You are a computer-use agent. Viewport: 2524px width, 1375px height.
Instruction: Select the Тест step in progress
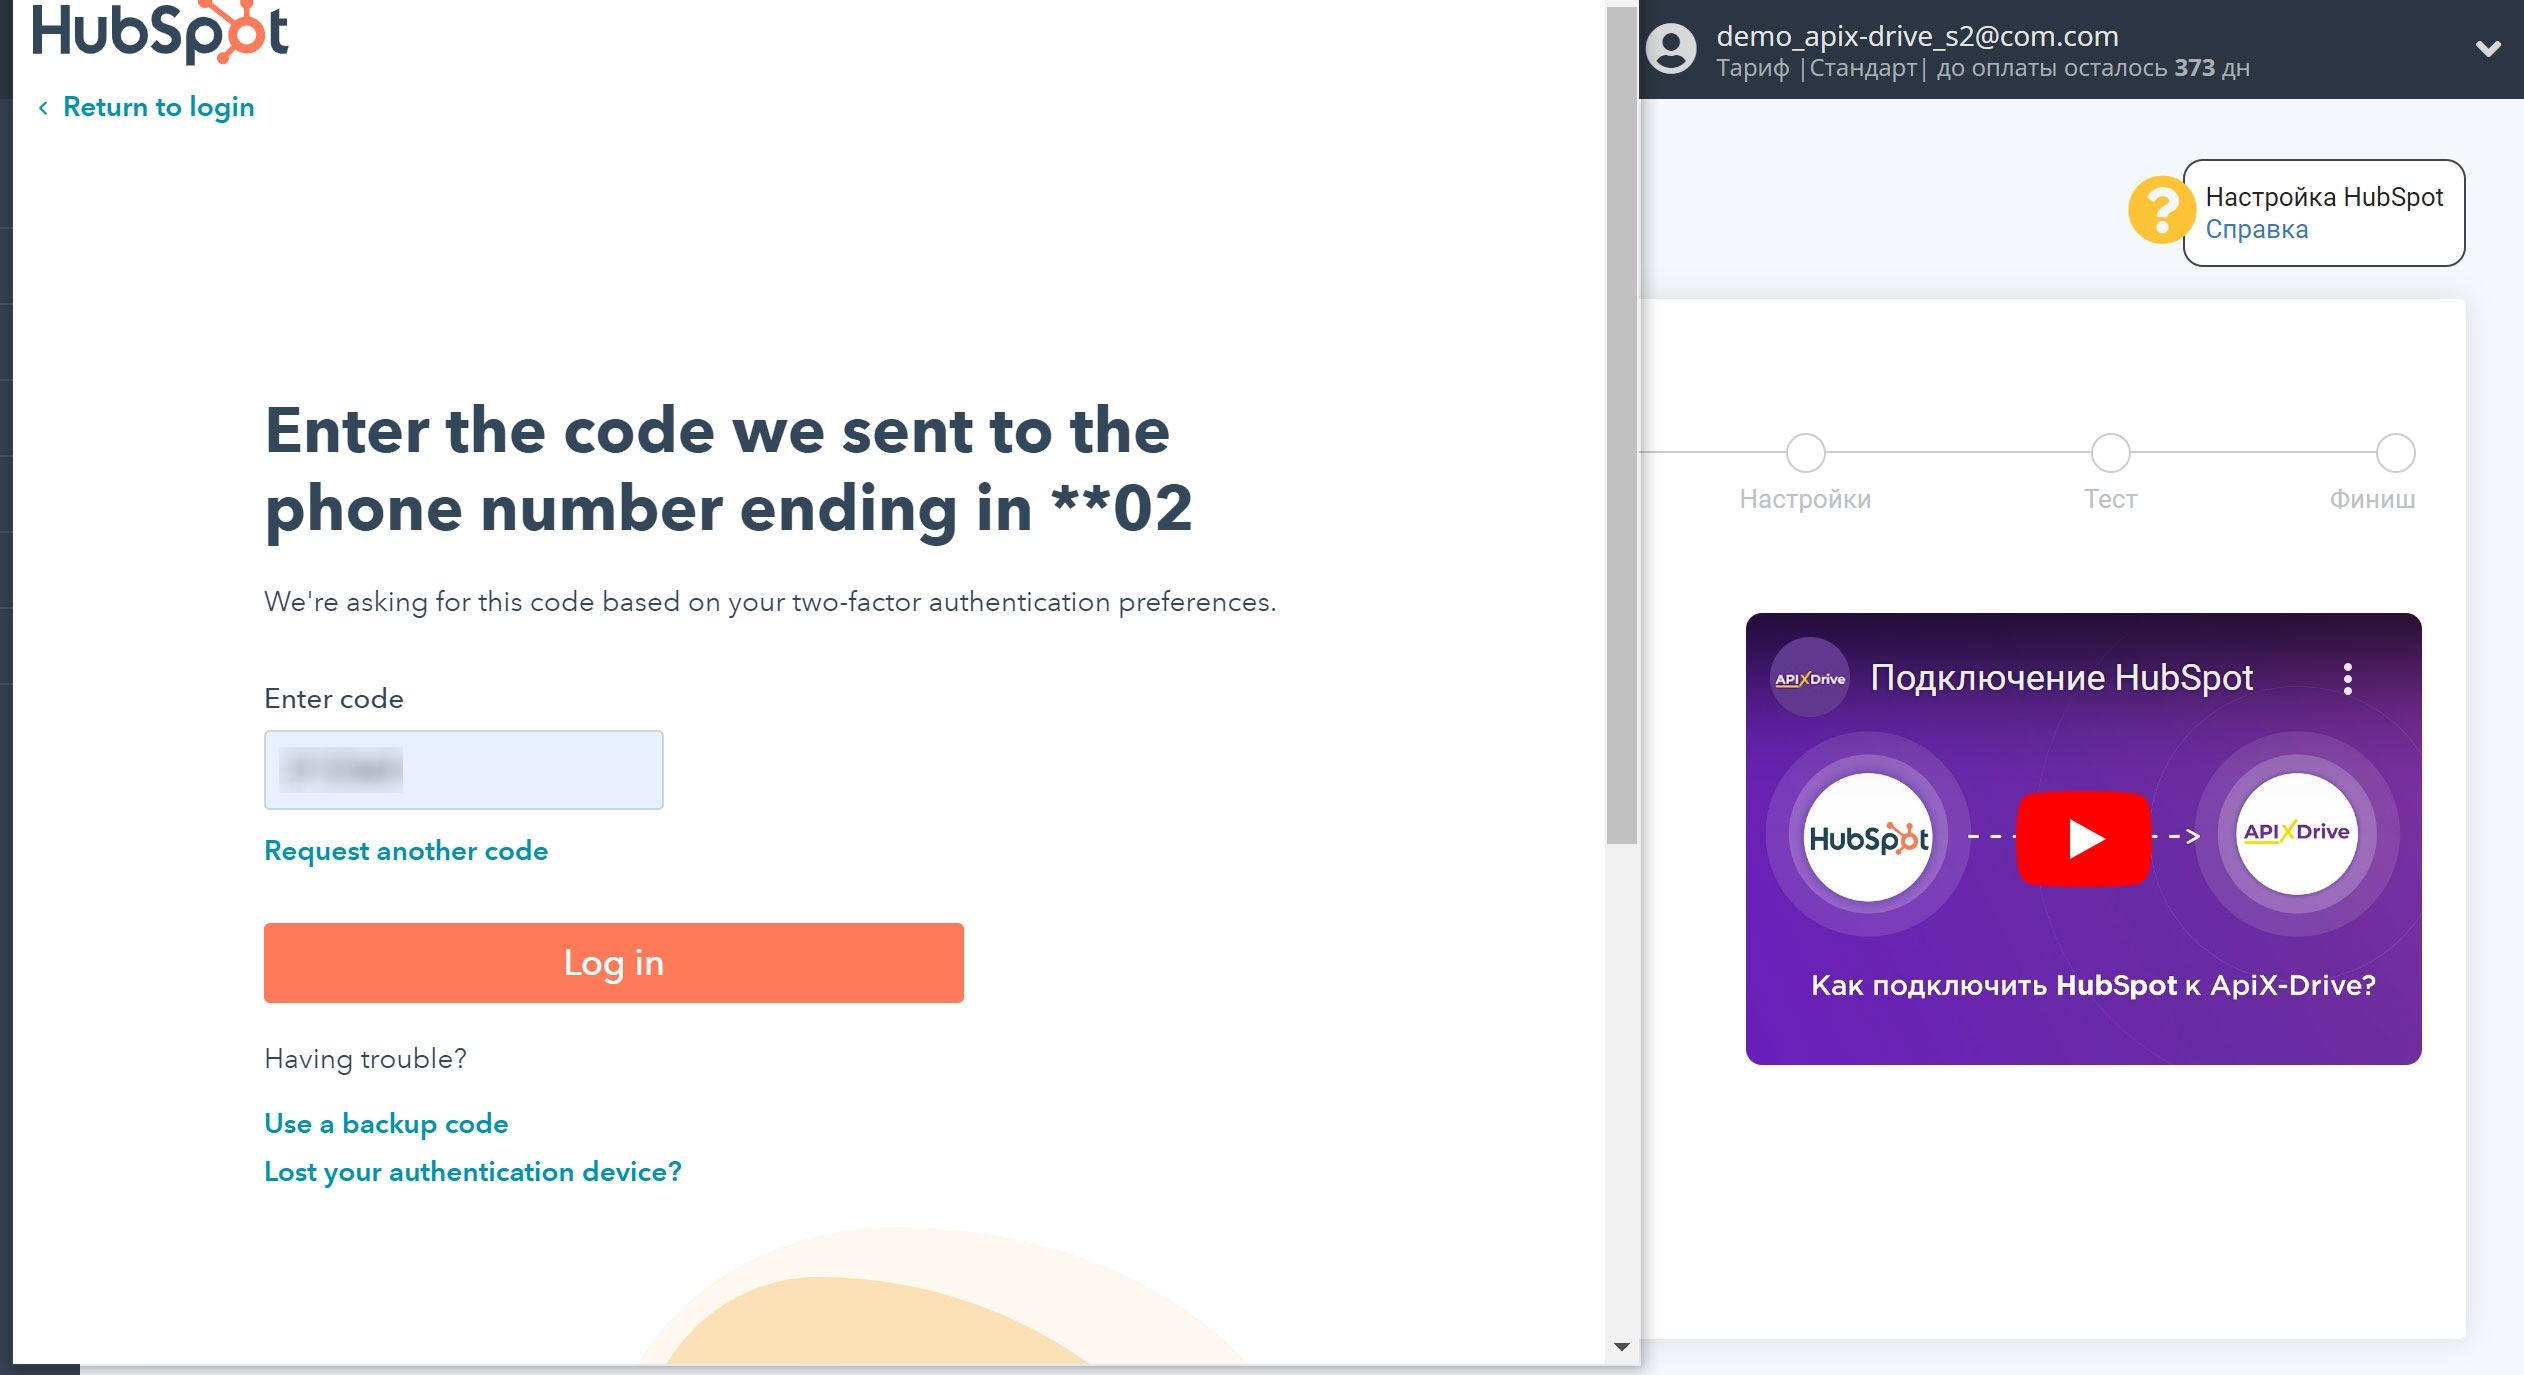pyautogui.click(x=2108, y=450)
